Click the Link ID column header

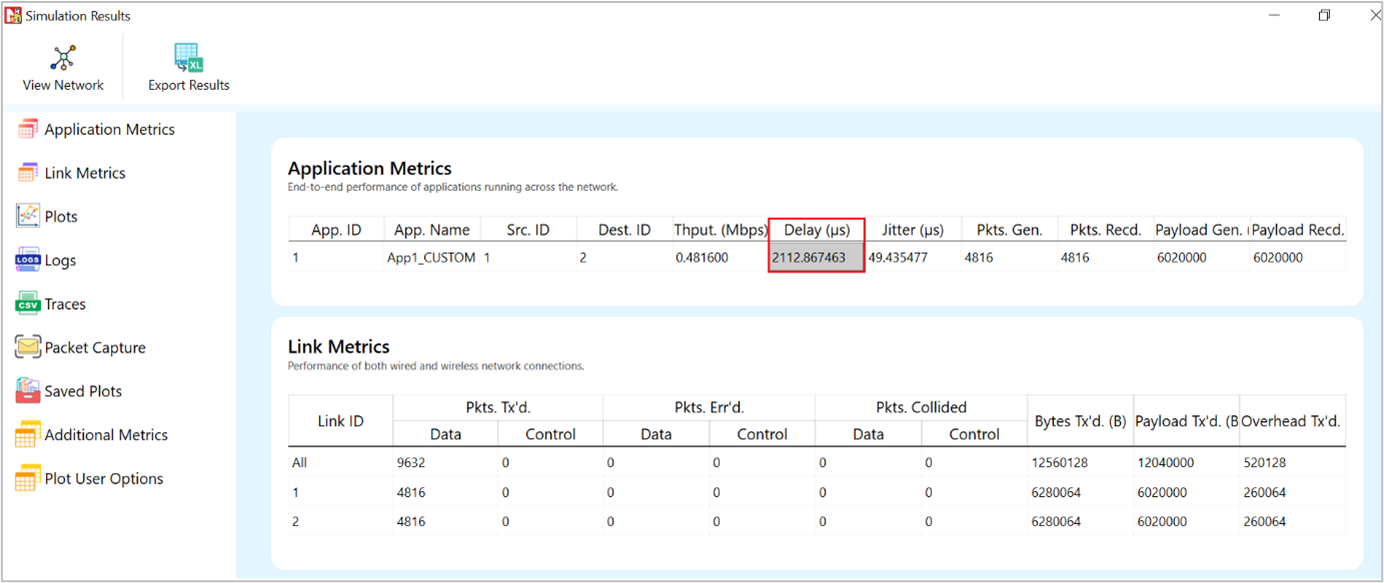click(340, 421)
